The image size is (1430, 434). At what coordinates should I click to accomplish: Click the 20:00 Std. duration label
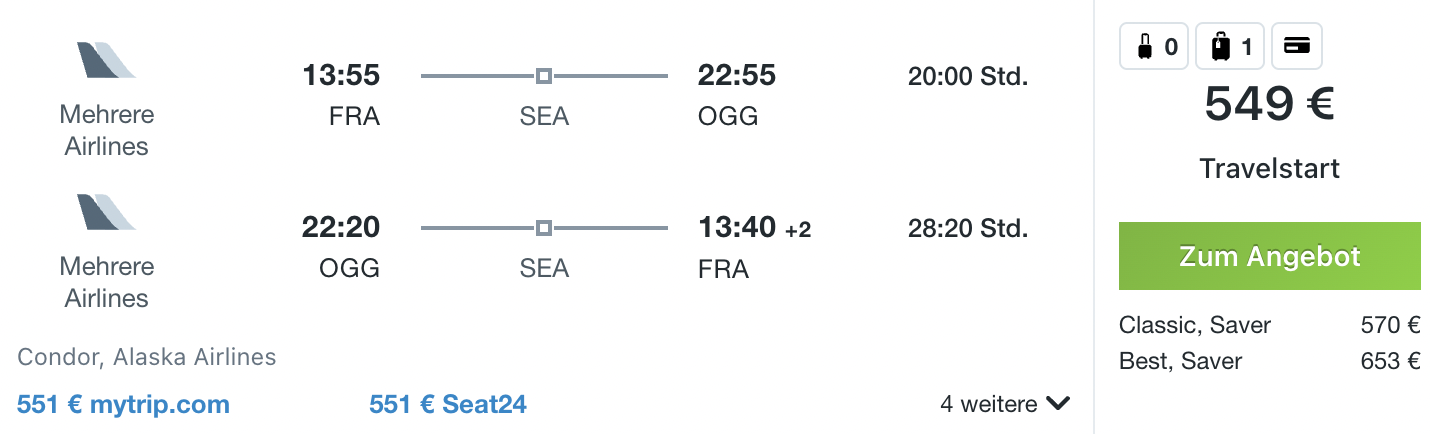point(967,76)
